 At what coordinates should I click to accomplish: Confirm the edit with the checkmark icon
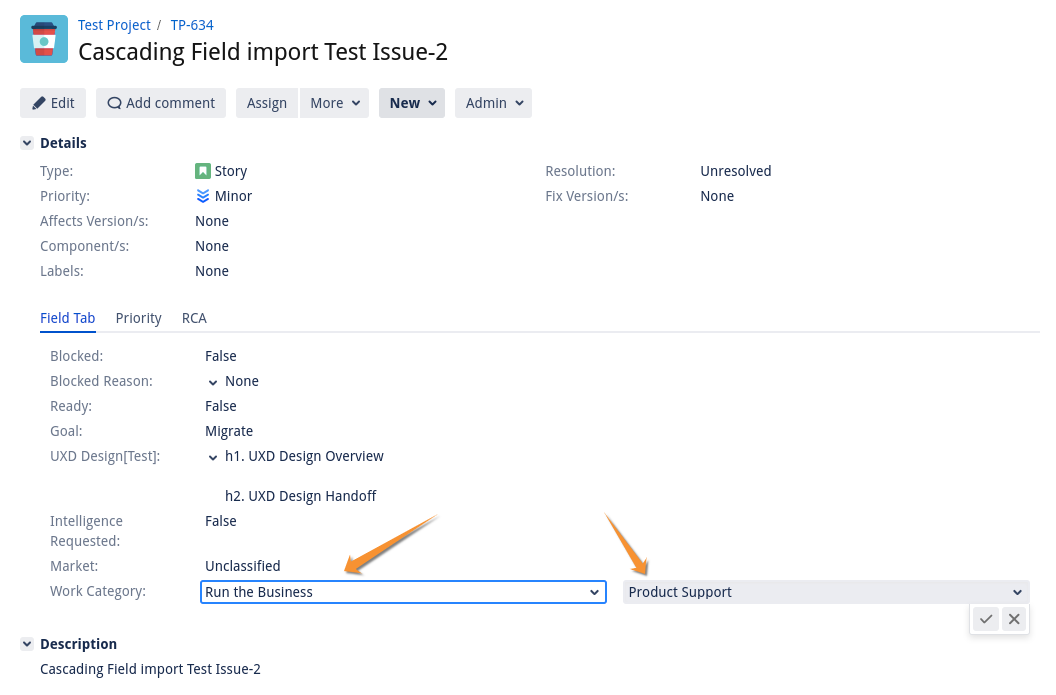985,619
